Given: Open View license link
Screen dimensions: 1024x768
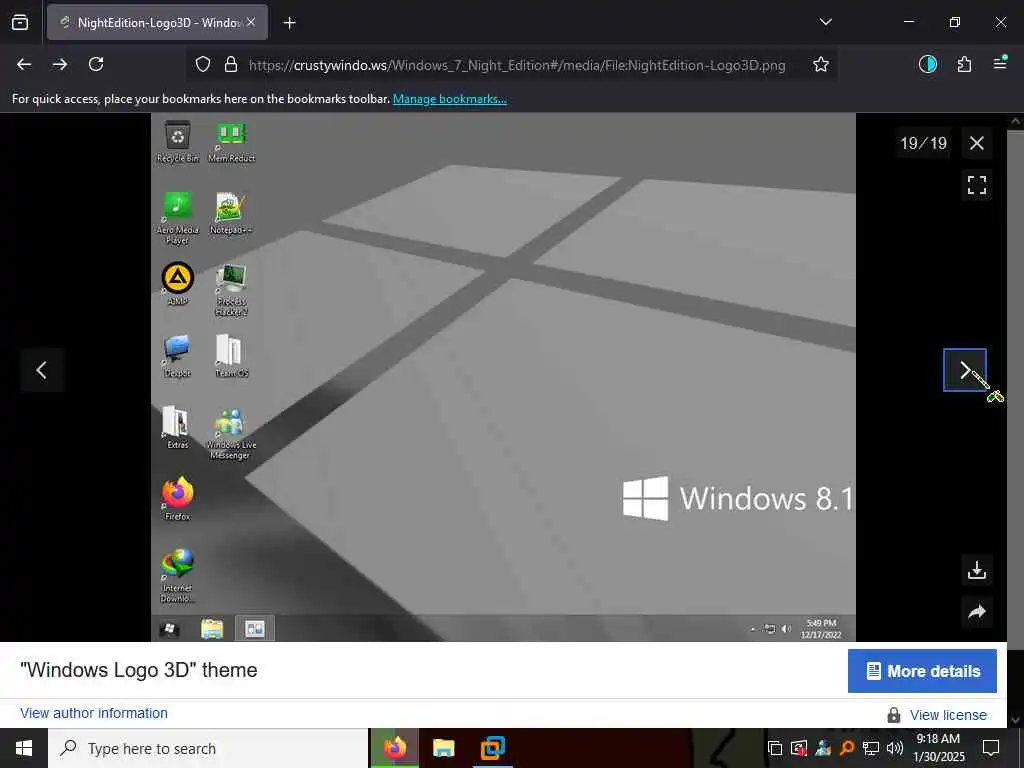Looking at the screenshot, I should [x=948, y=715].
